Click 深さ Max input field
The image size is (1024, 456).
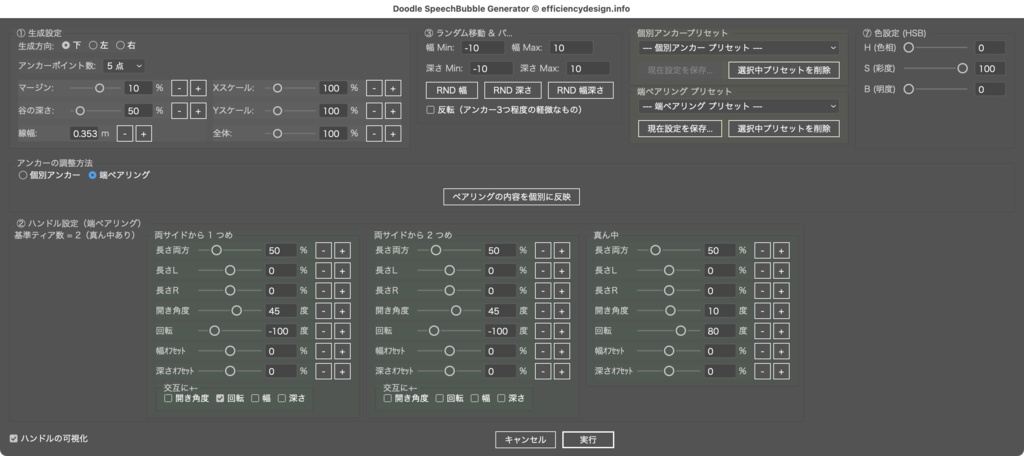[588, 69]
